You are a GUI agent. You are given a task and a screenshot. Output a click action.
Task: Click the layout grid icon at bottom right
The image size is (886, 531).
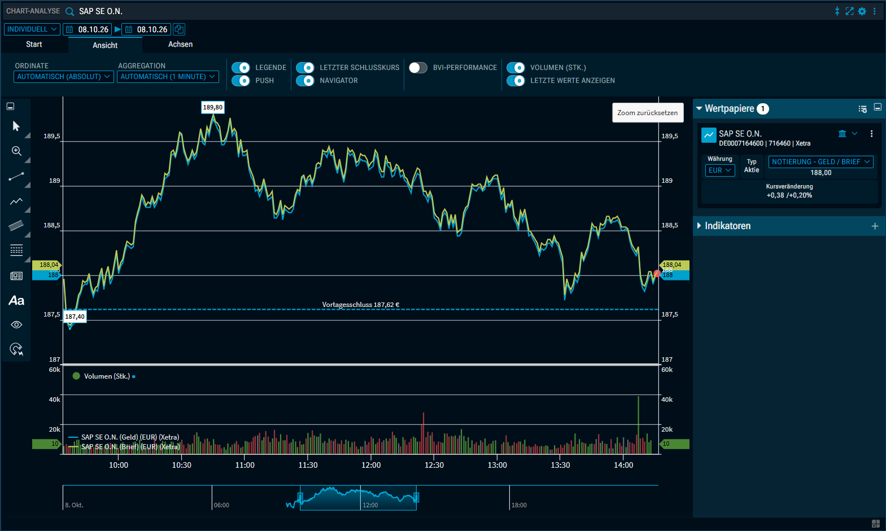pos(876,524)
